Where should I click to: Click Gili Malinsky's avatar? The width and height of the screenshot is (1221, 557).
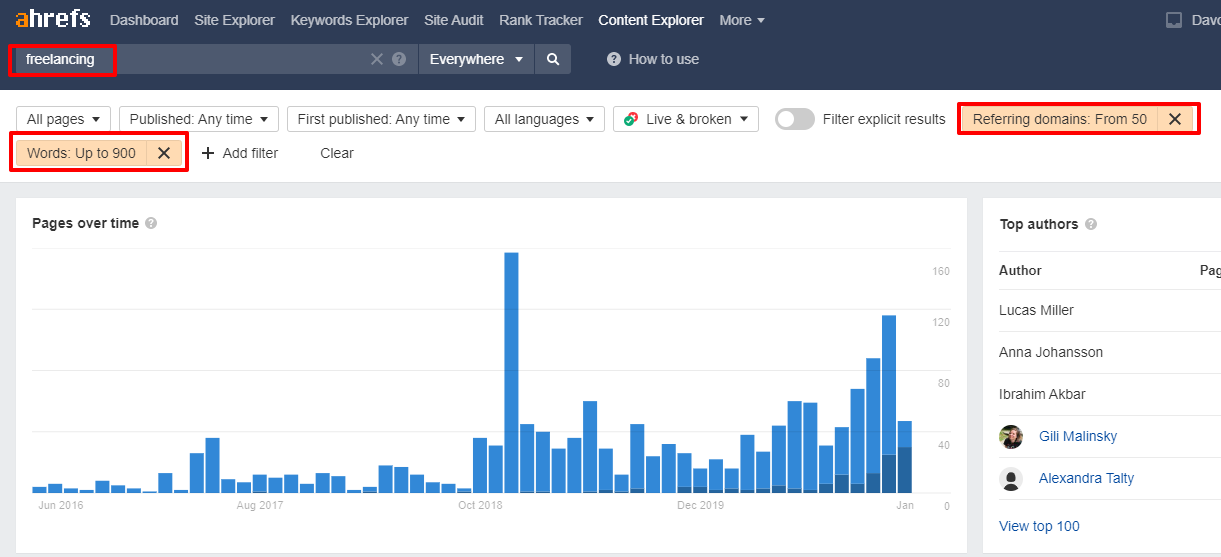pos(1011,436)
